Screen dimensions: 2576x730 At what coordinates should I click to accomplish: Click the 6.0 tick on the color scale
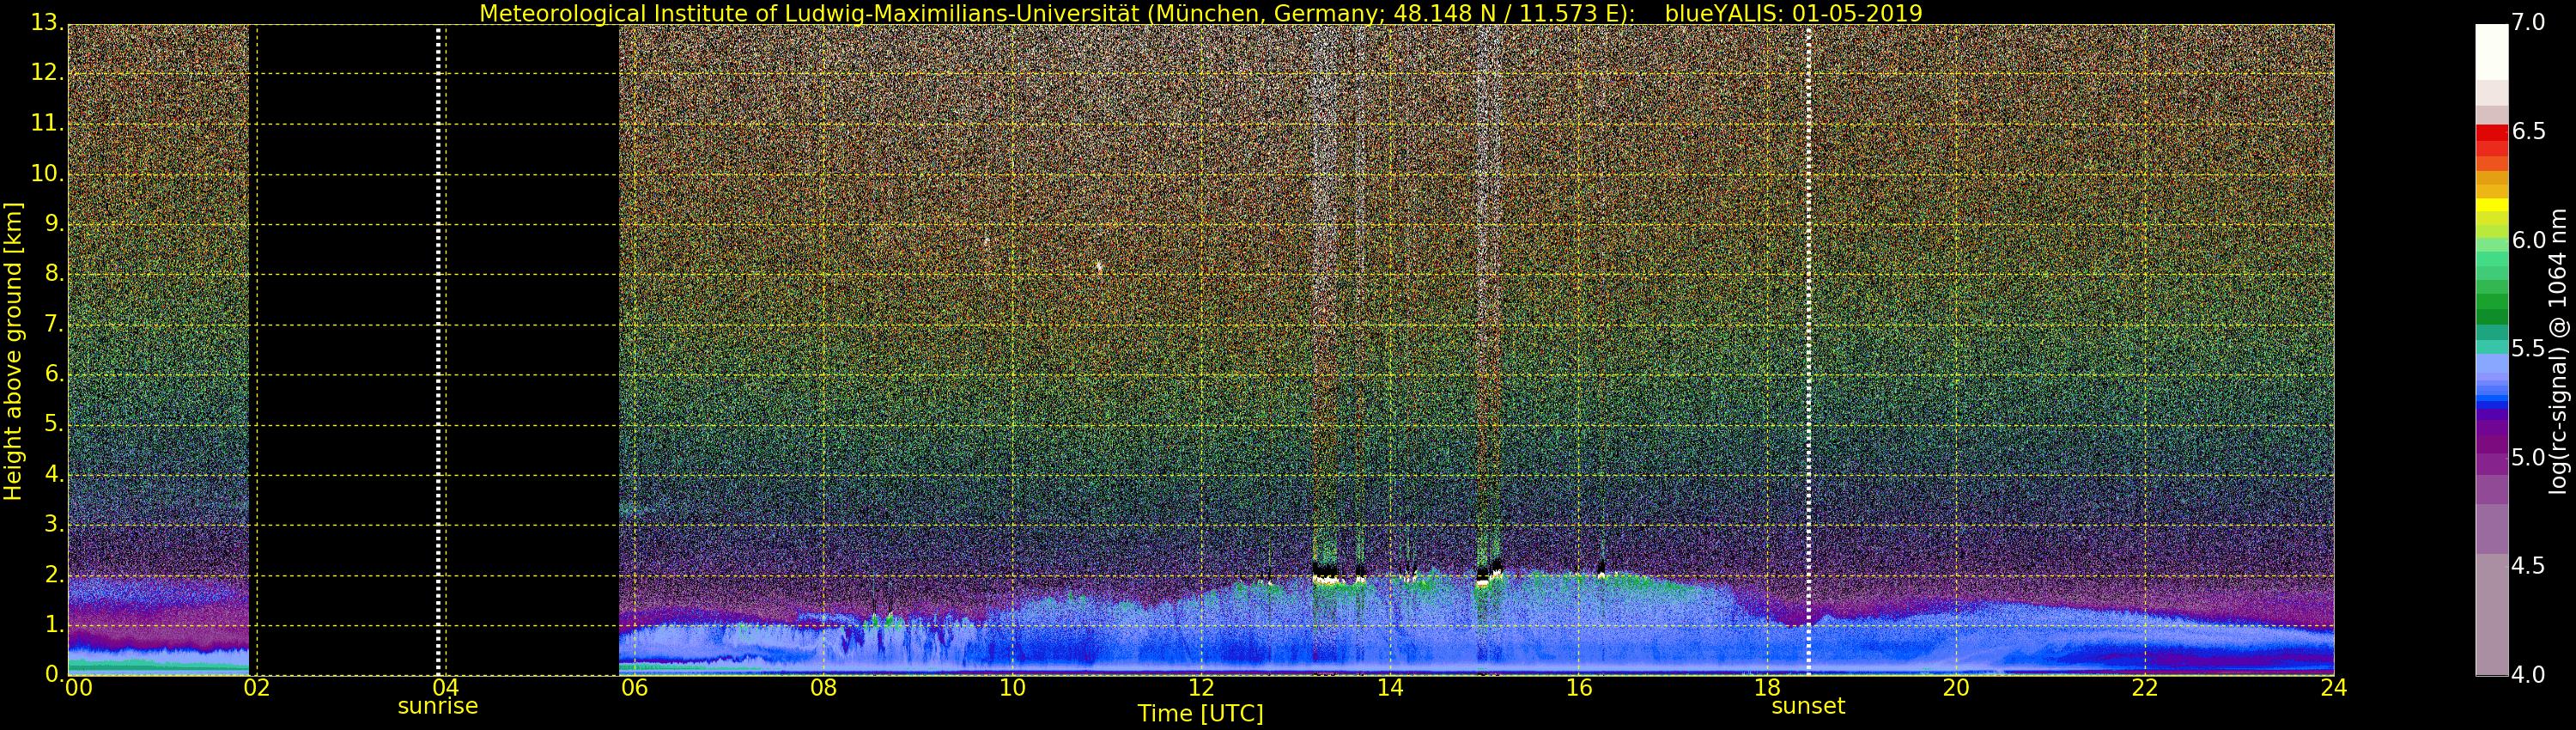2528,240
